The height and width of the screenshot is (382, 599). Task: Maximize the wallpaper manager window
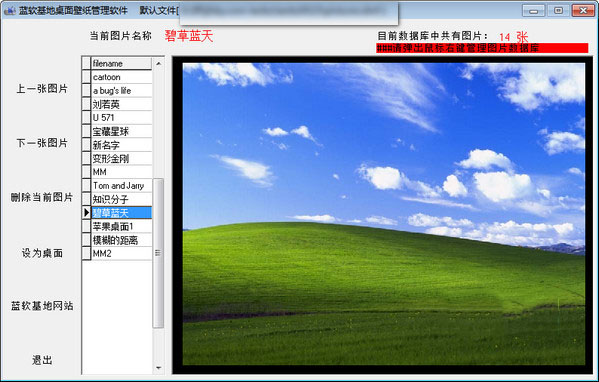[558, 11]
